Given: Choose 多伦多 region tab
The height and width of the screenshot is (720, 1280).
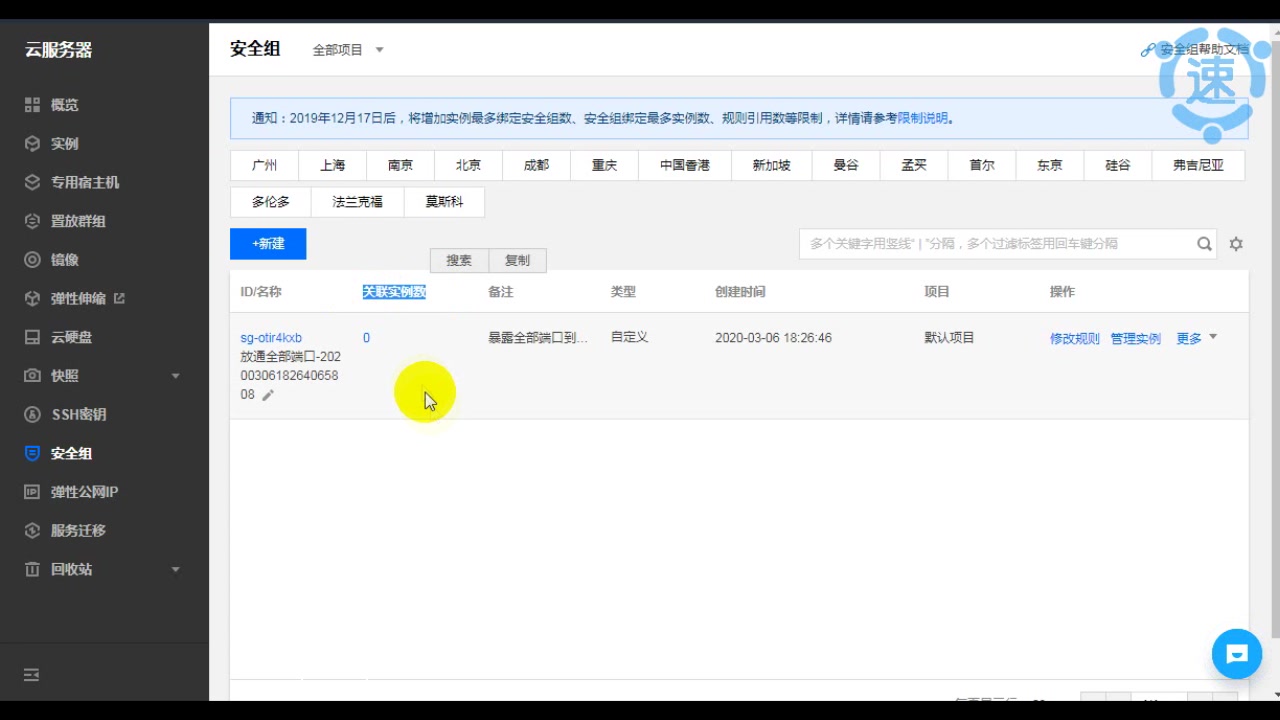Looking at the screenshot, I should point(271,202).
